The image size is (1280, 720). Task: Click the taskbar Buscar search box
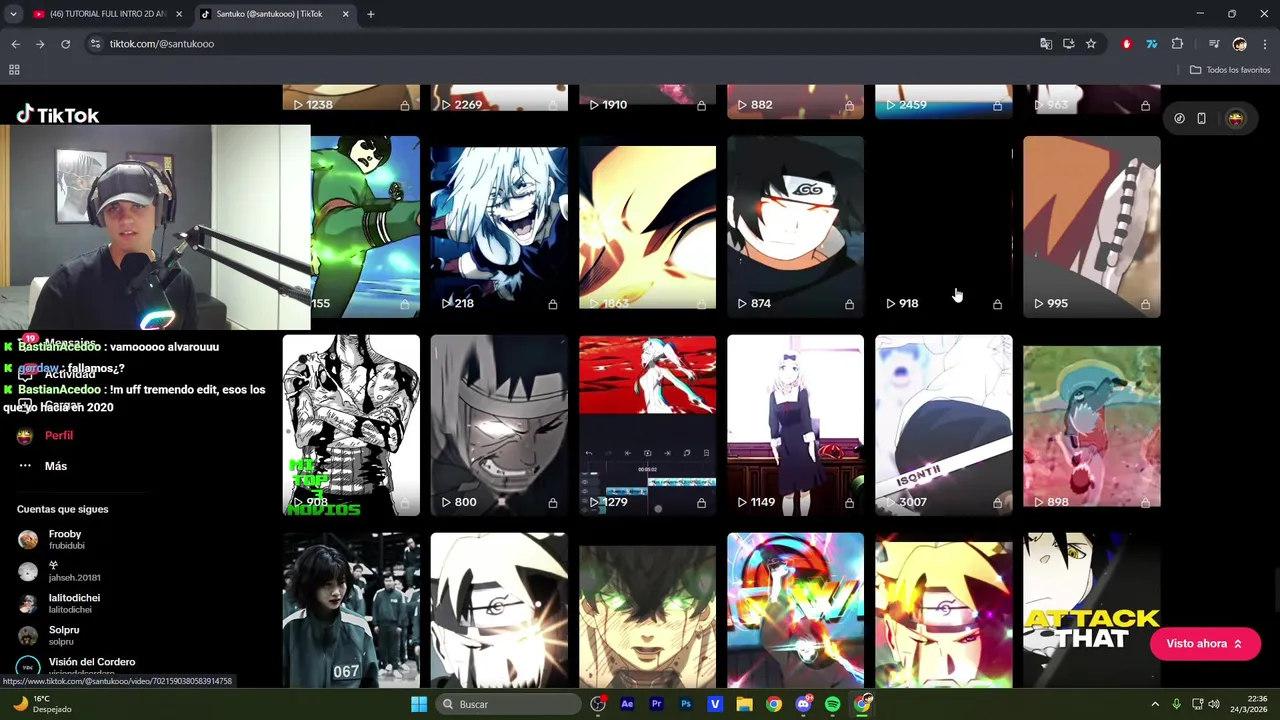click(x=509, y=704)
